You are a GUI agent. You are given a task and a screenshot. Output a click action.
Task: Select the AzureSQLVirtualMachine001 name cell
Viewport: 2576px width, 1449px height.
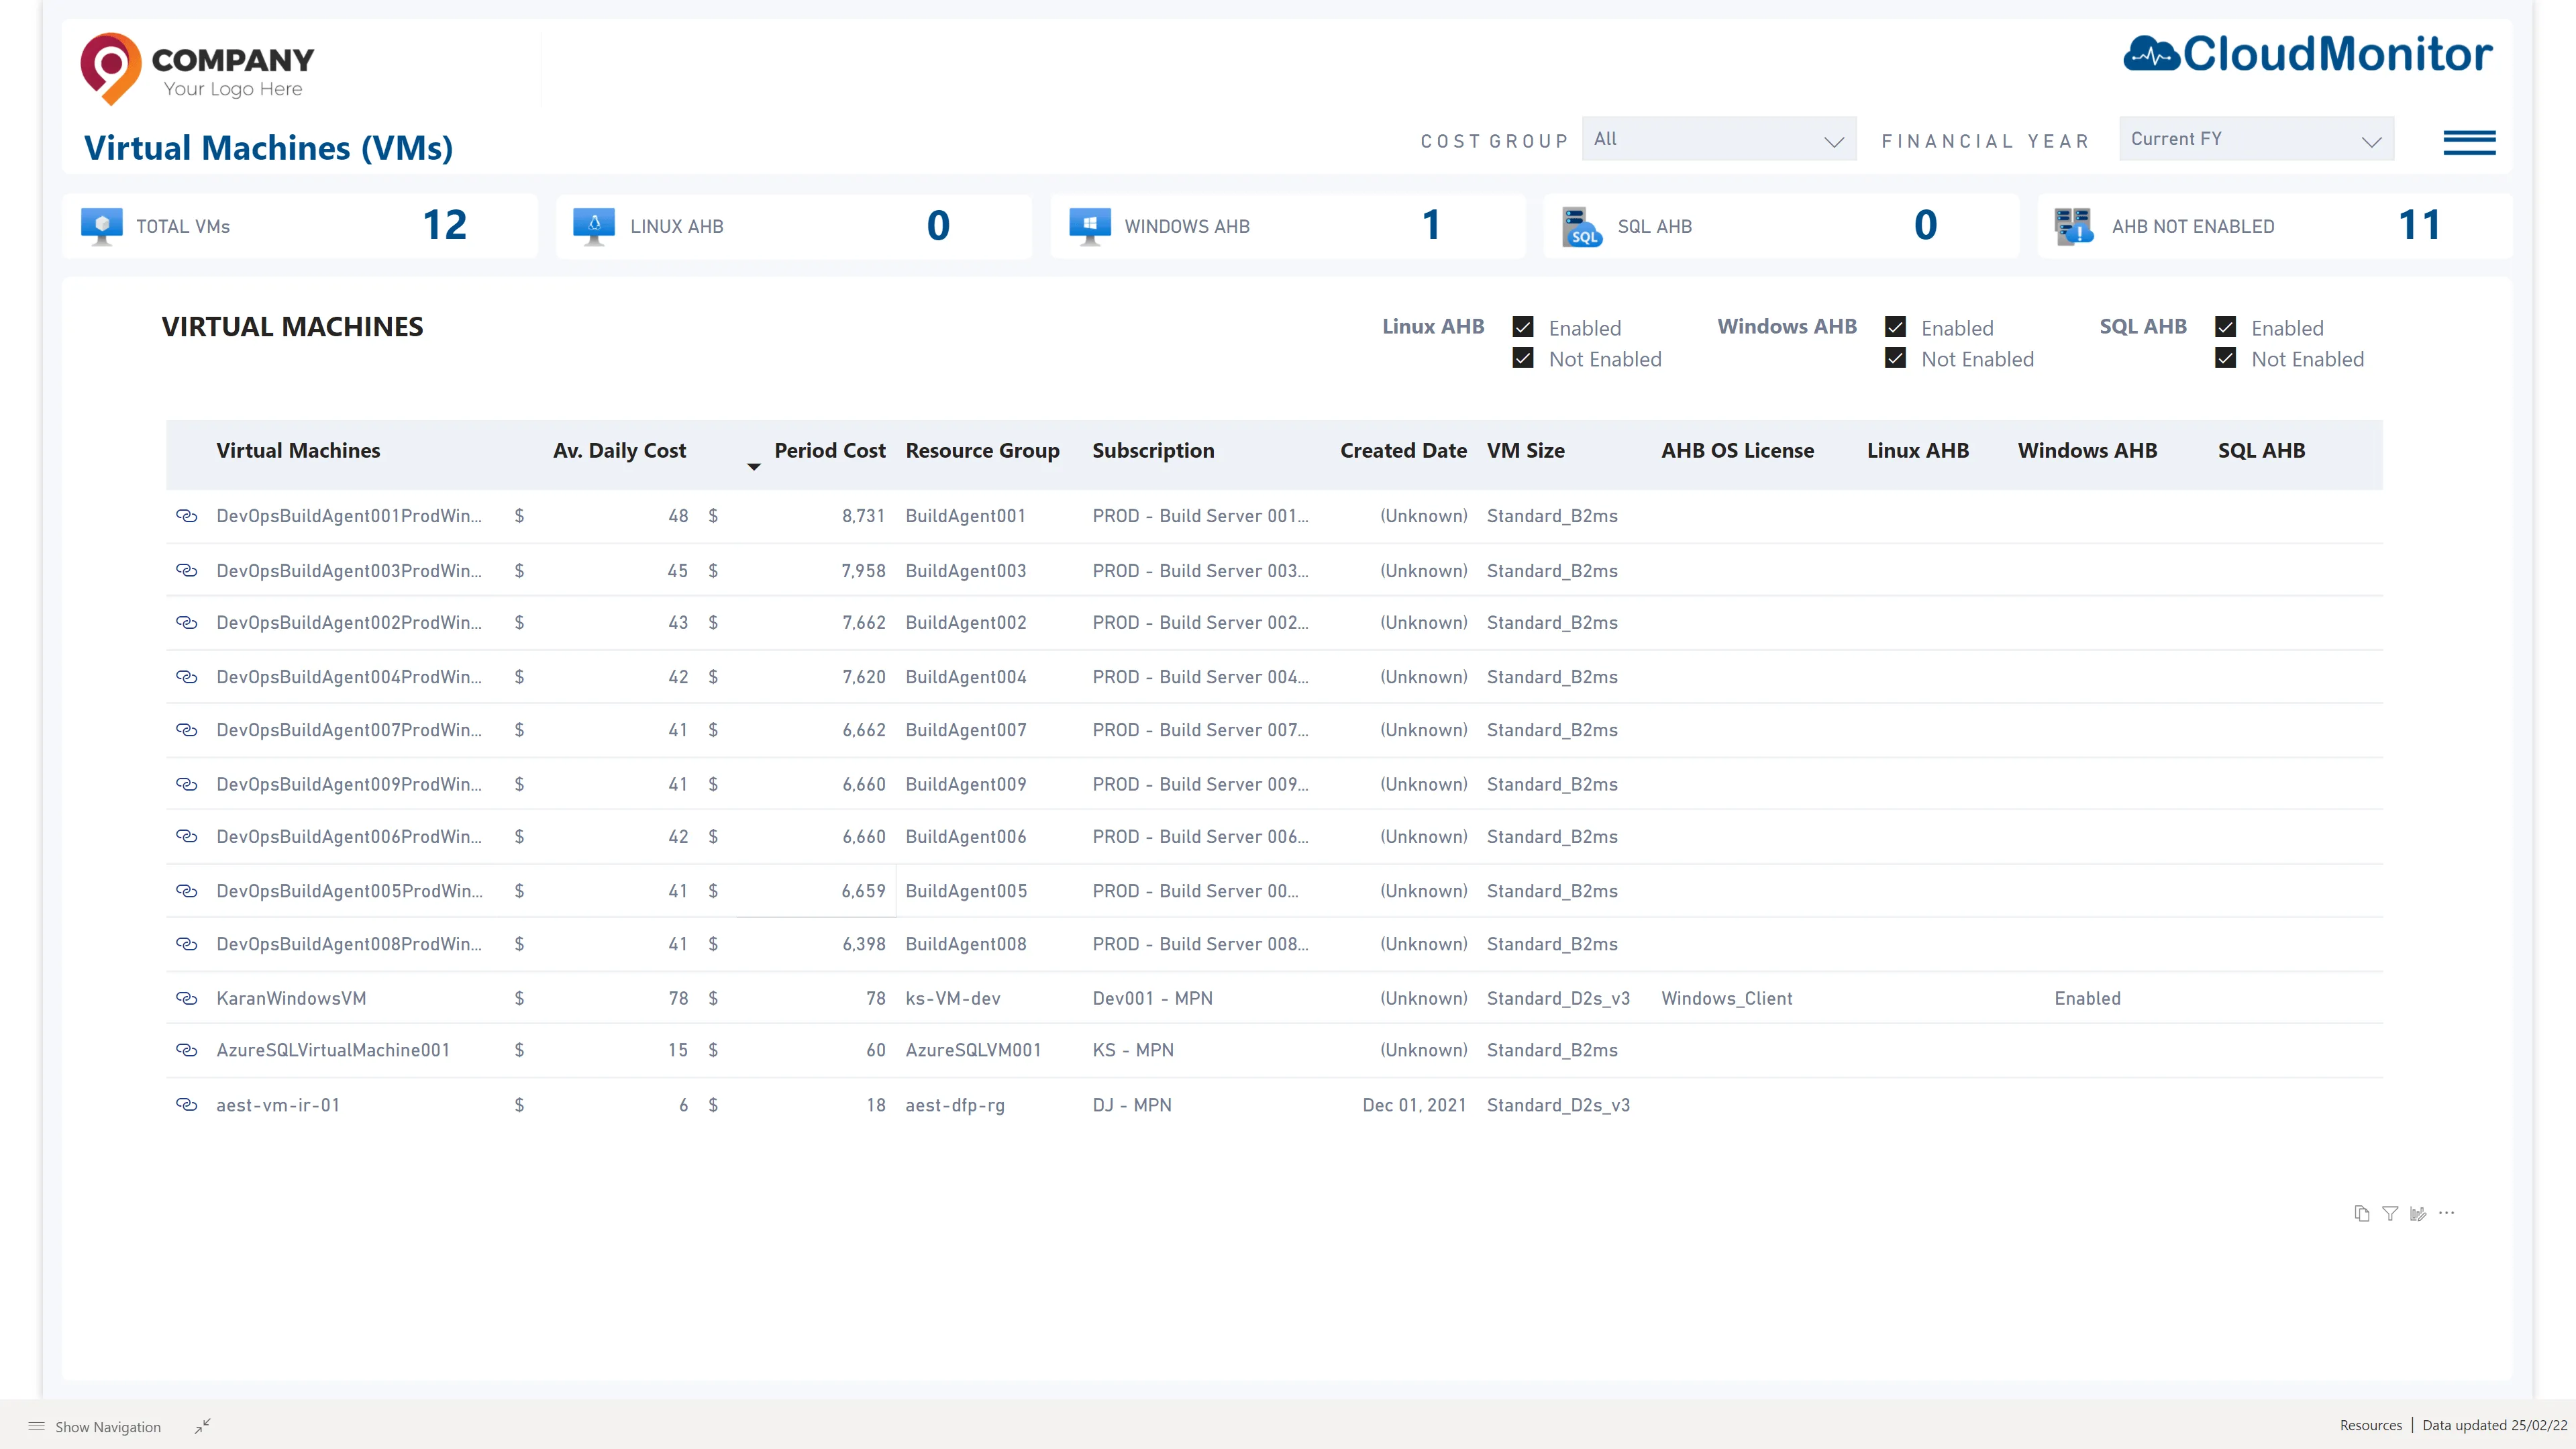(333, 1050)
